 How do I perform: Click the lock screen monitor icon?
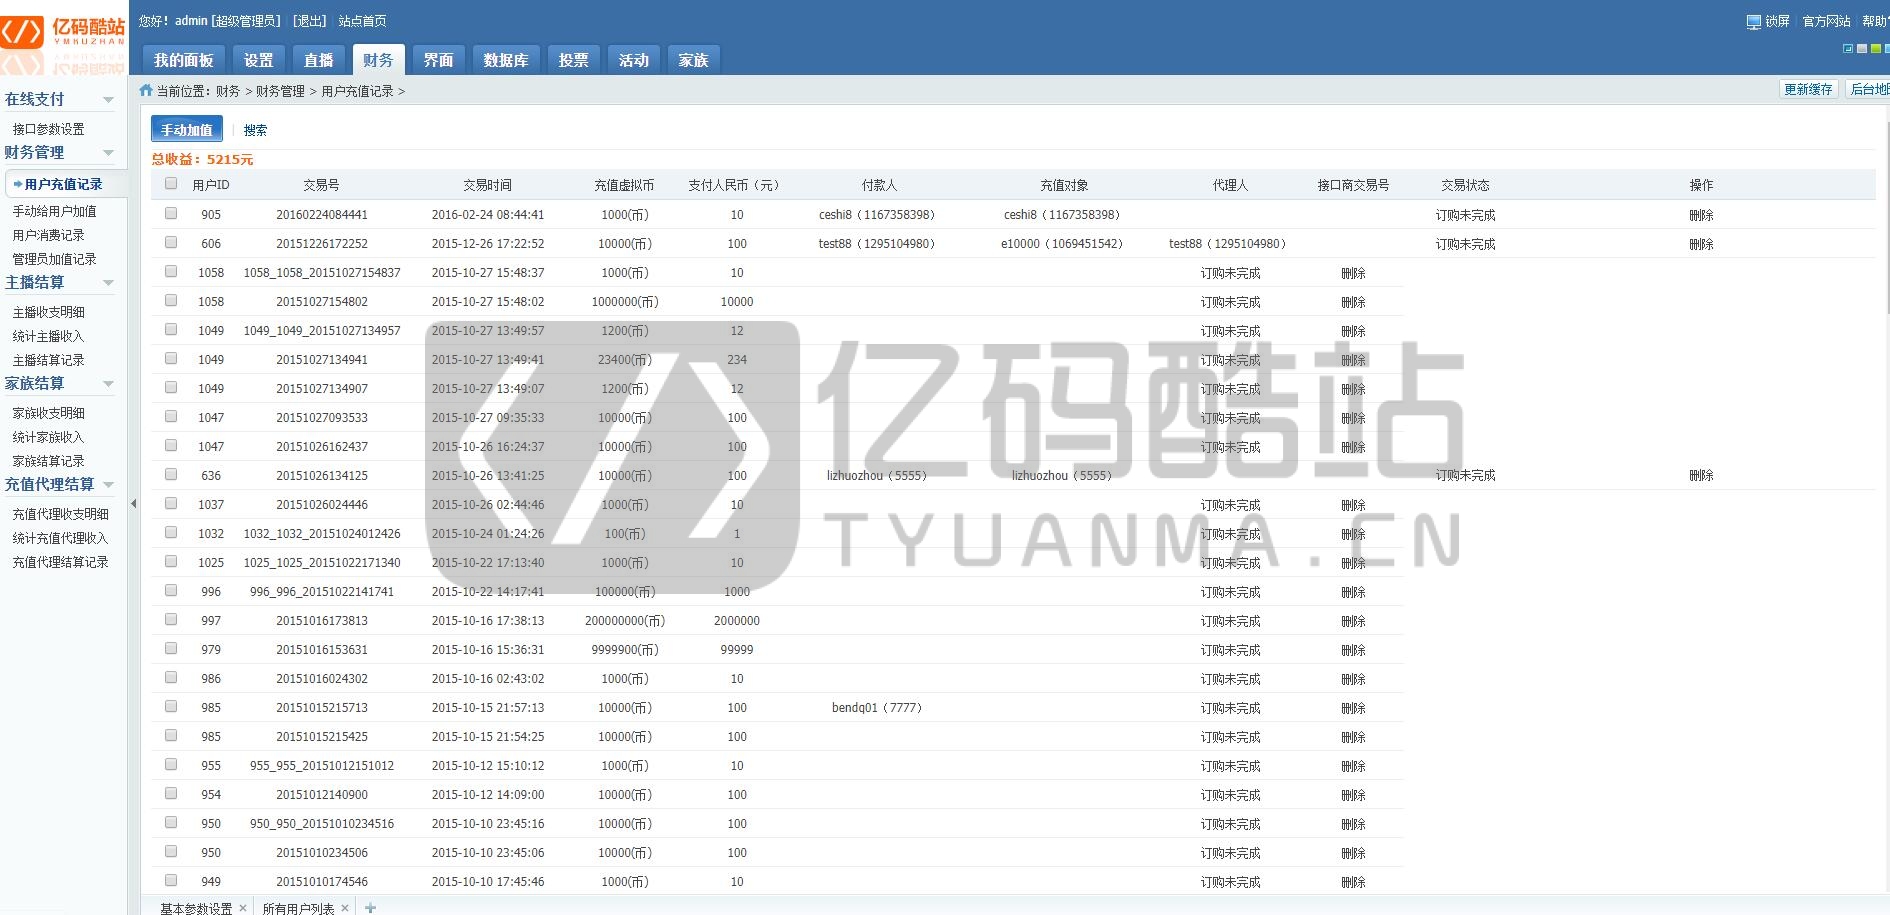(1753, 22)
